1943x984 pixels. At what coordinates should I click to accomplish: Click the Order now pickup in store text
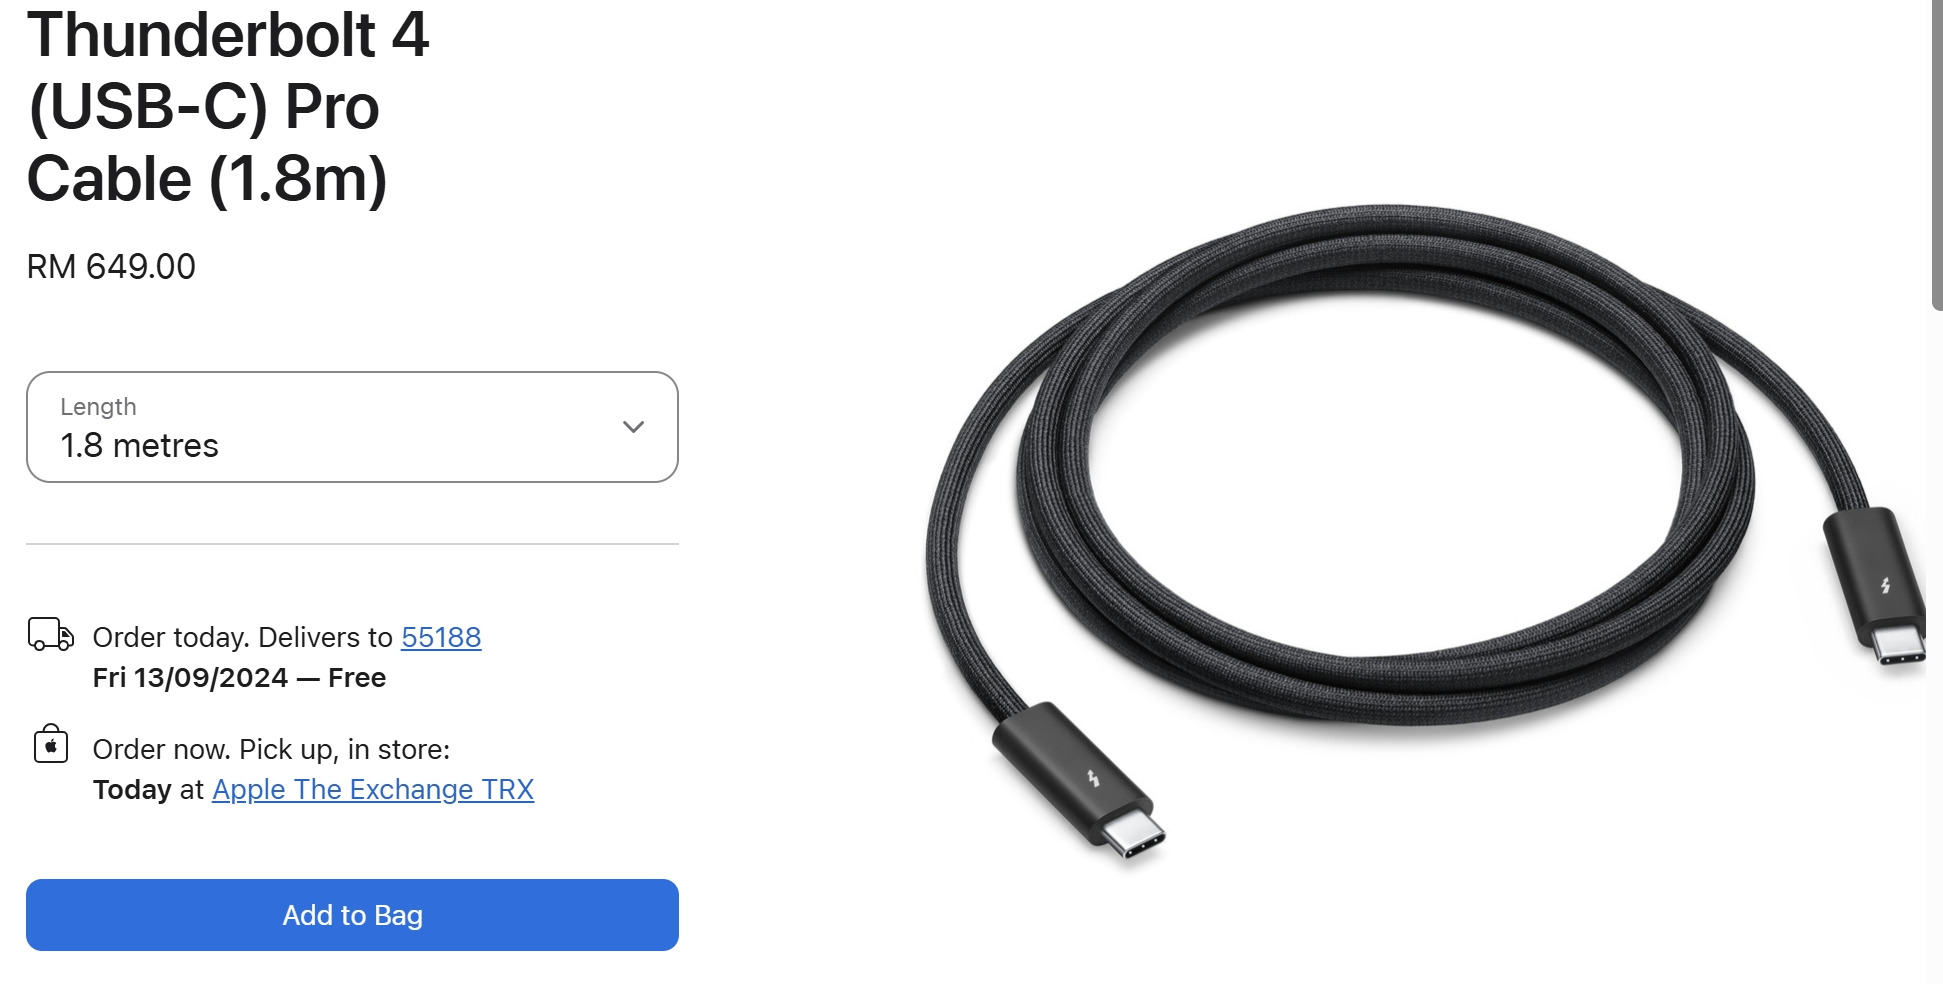[x=271, y=750]
